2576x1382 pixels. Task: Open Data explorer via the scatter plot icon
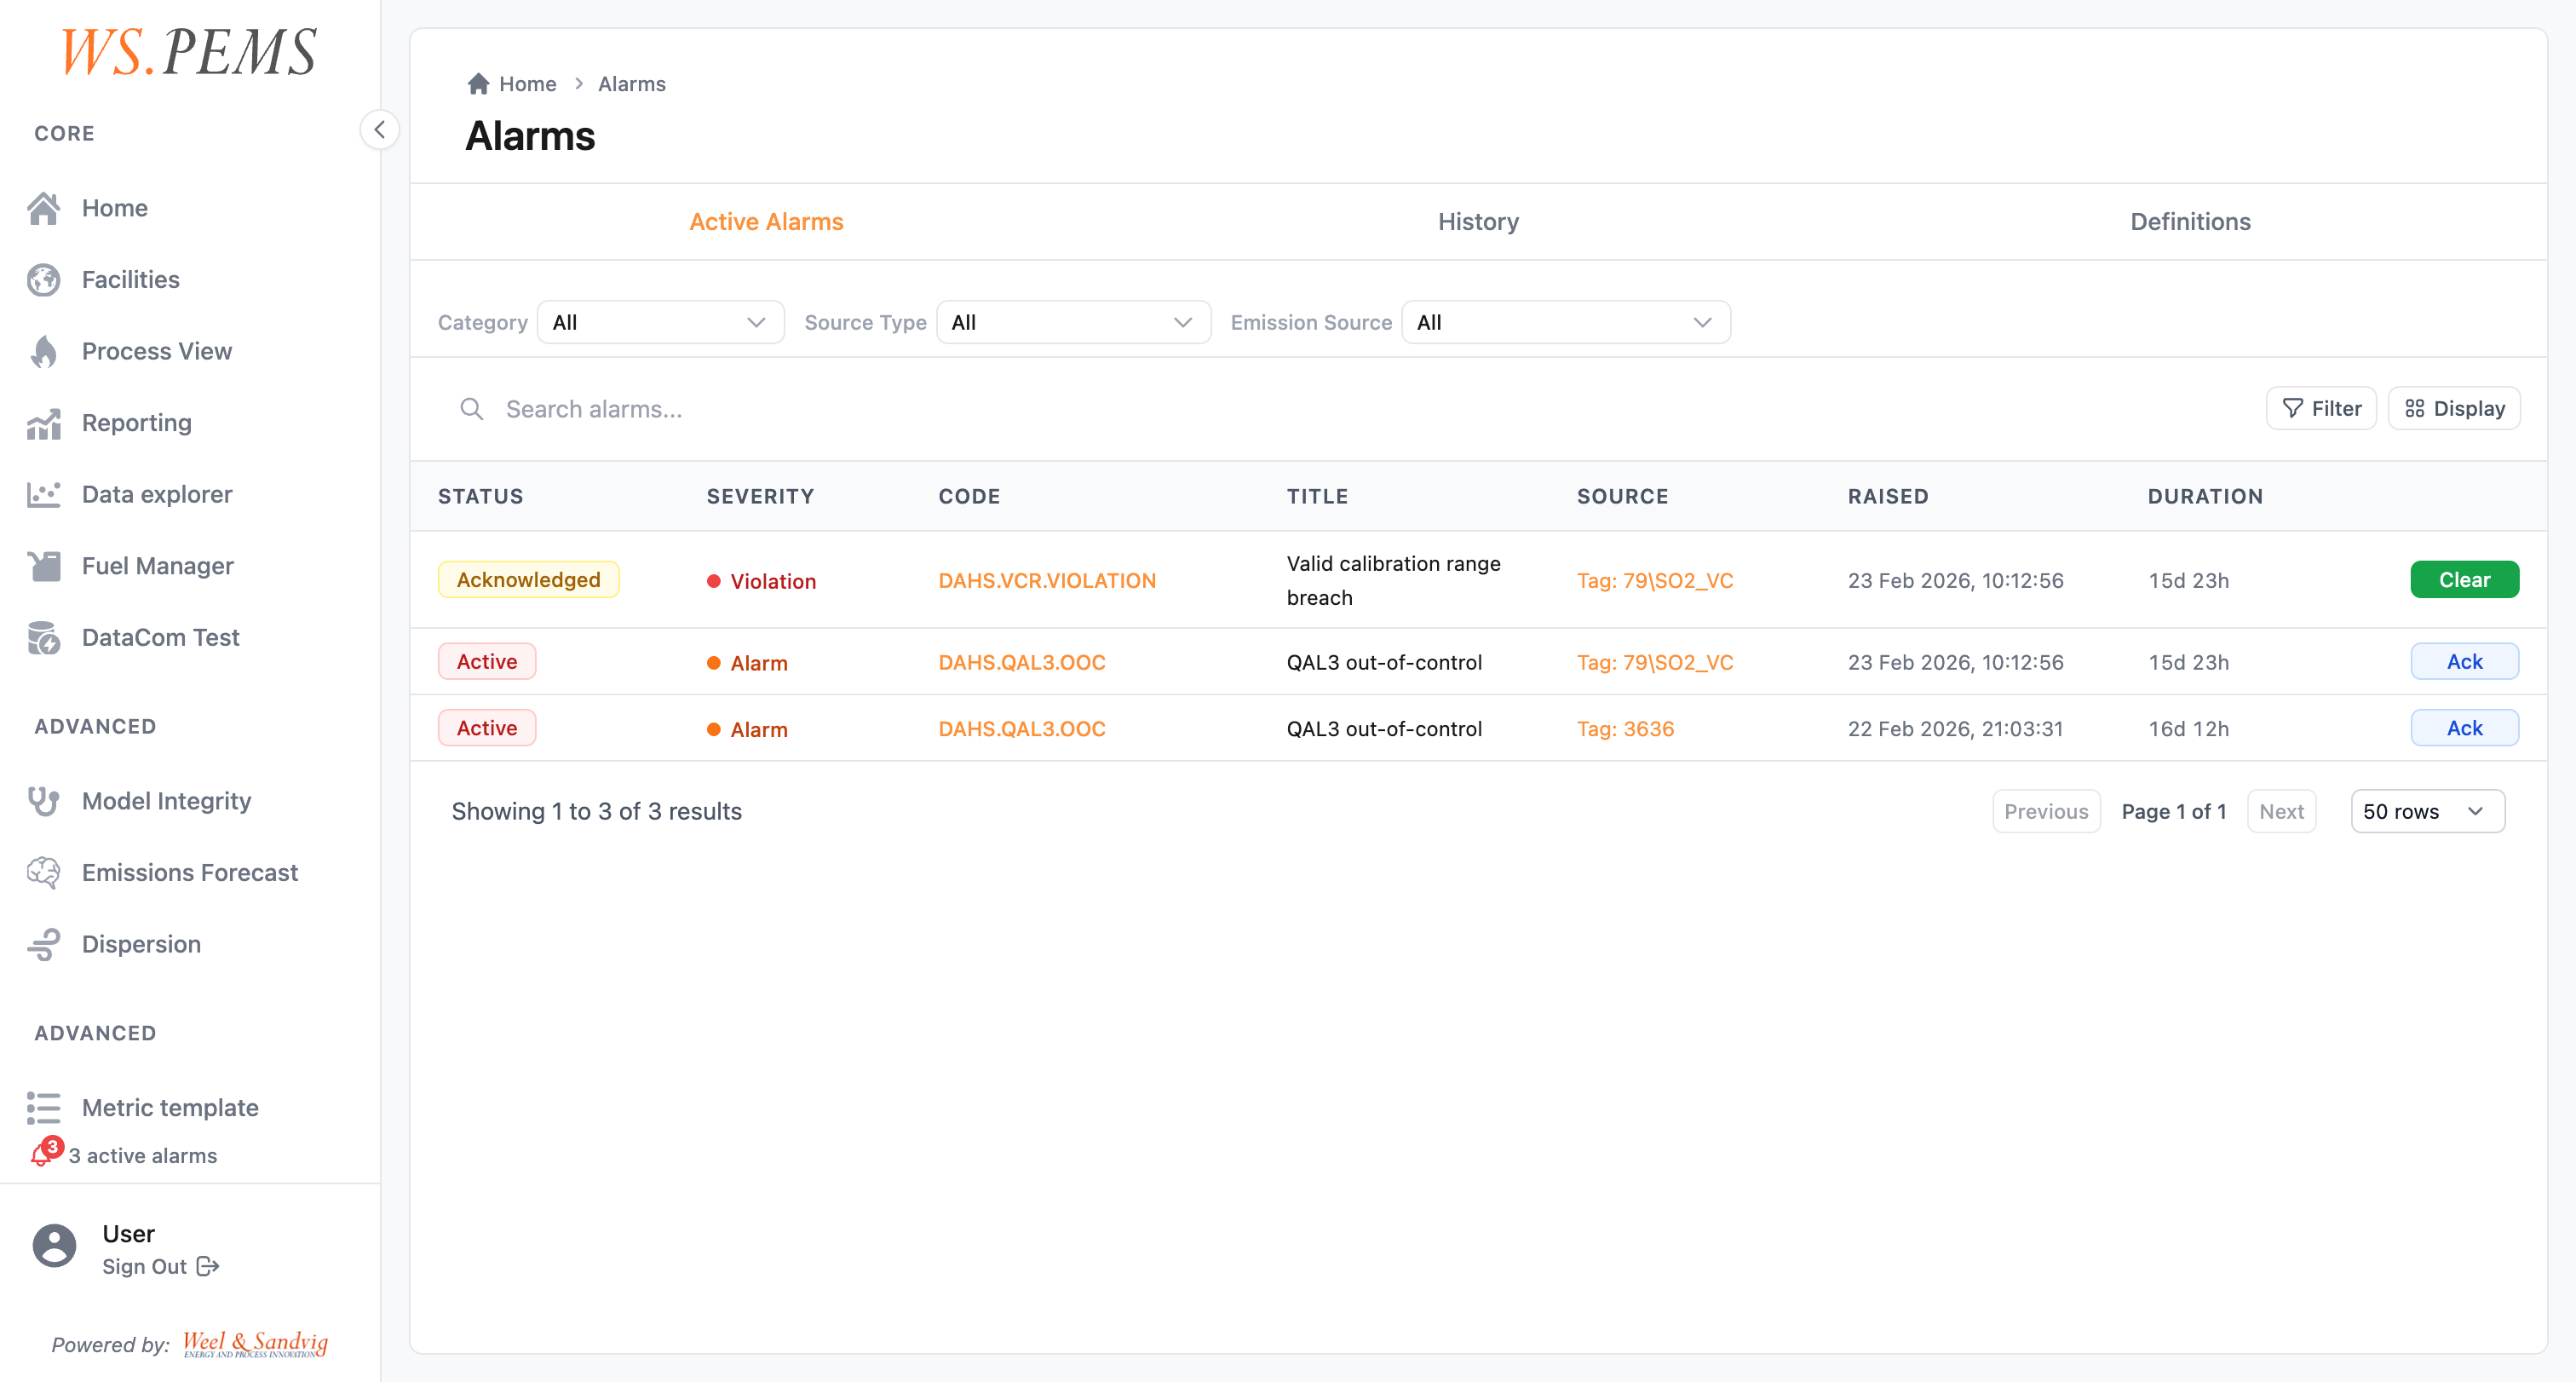tap(44, 494)
